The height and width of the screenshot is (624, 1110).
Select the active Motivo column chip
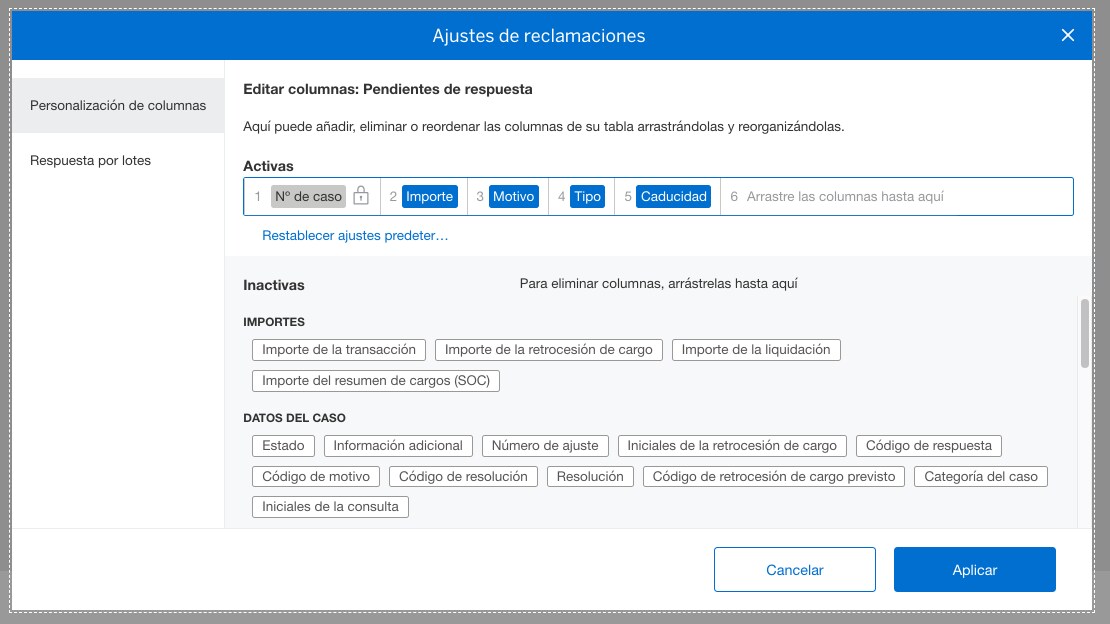point(514,196)
